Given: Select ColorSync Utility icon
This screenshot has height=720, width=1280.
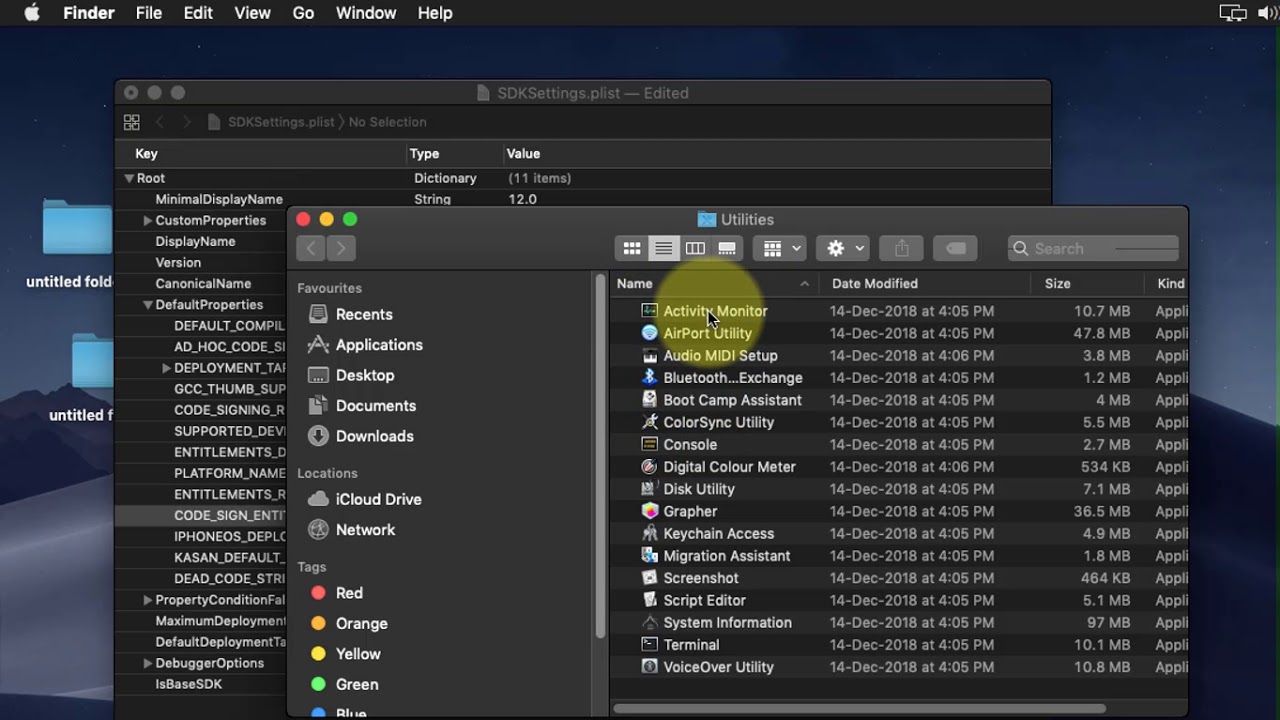Looking at the screenshot, I should point(649,422).
